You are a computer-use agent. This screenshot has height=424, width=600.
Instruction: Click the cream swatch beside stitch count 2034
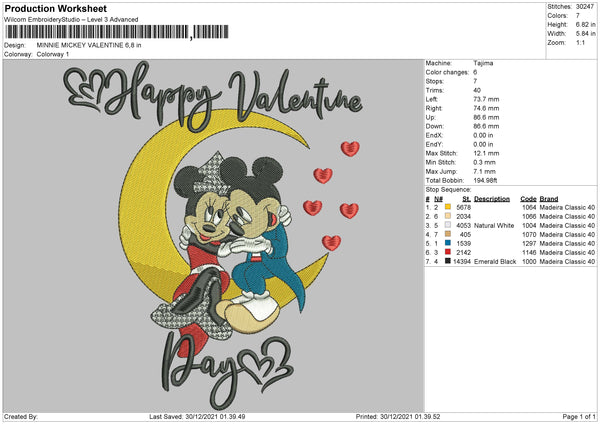click(448, 216)
